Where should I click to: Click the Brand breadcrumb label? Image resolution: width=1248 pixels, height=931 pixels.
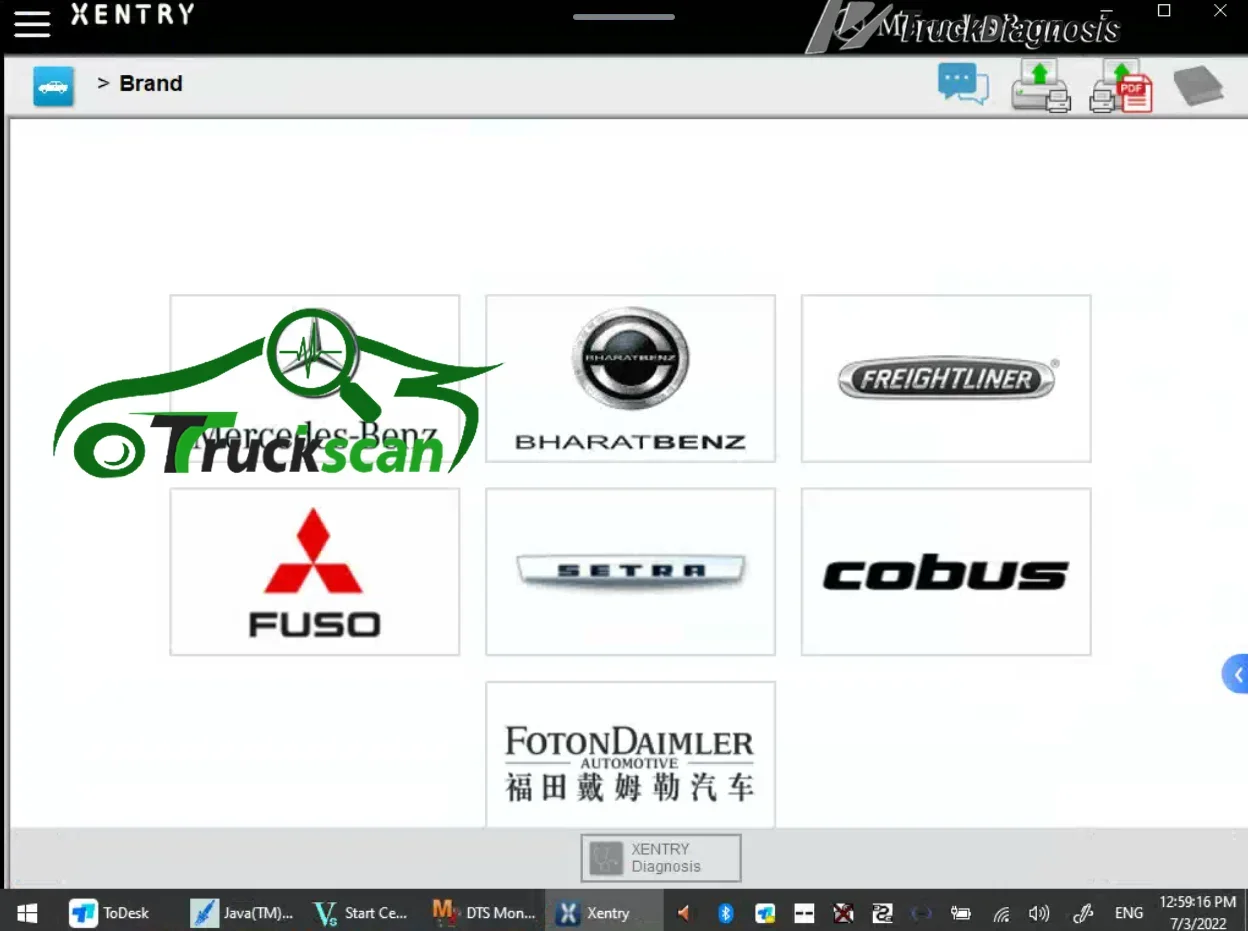[151, 83]
